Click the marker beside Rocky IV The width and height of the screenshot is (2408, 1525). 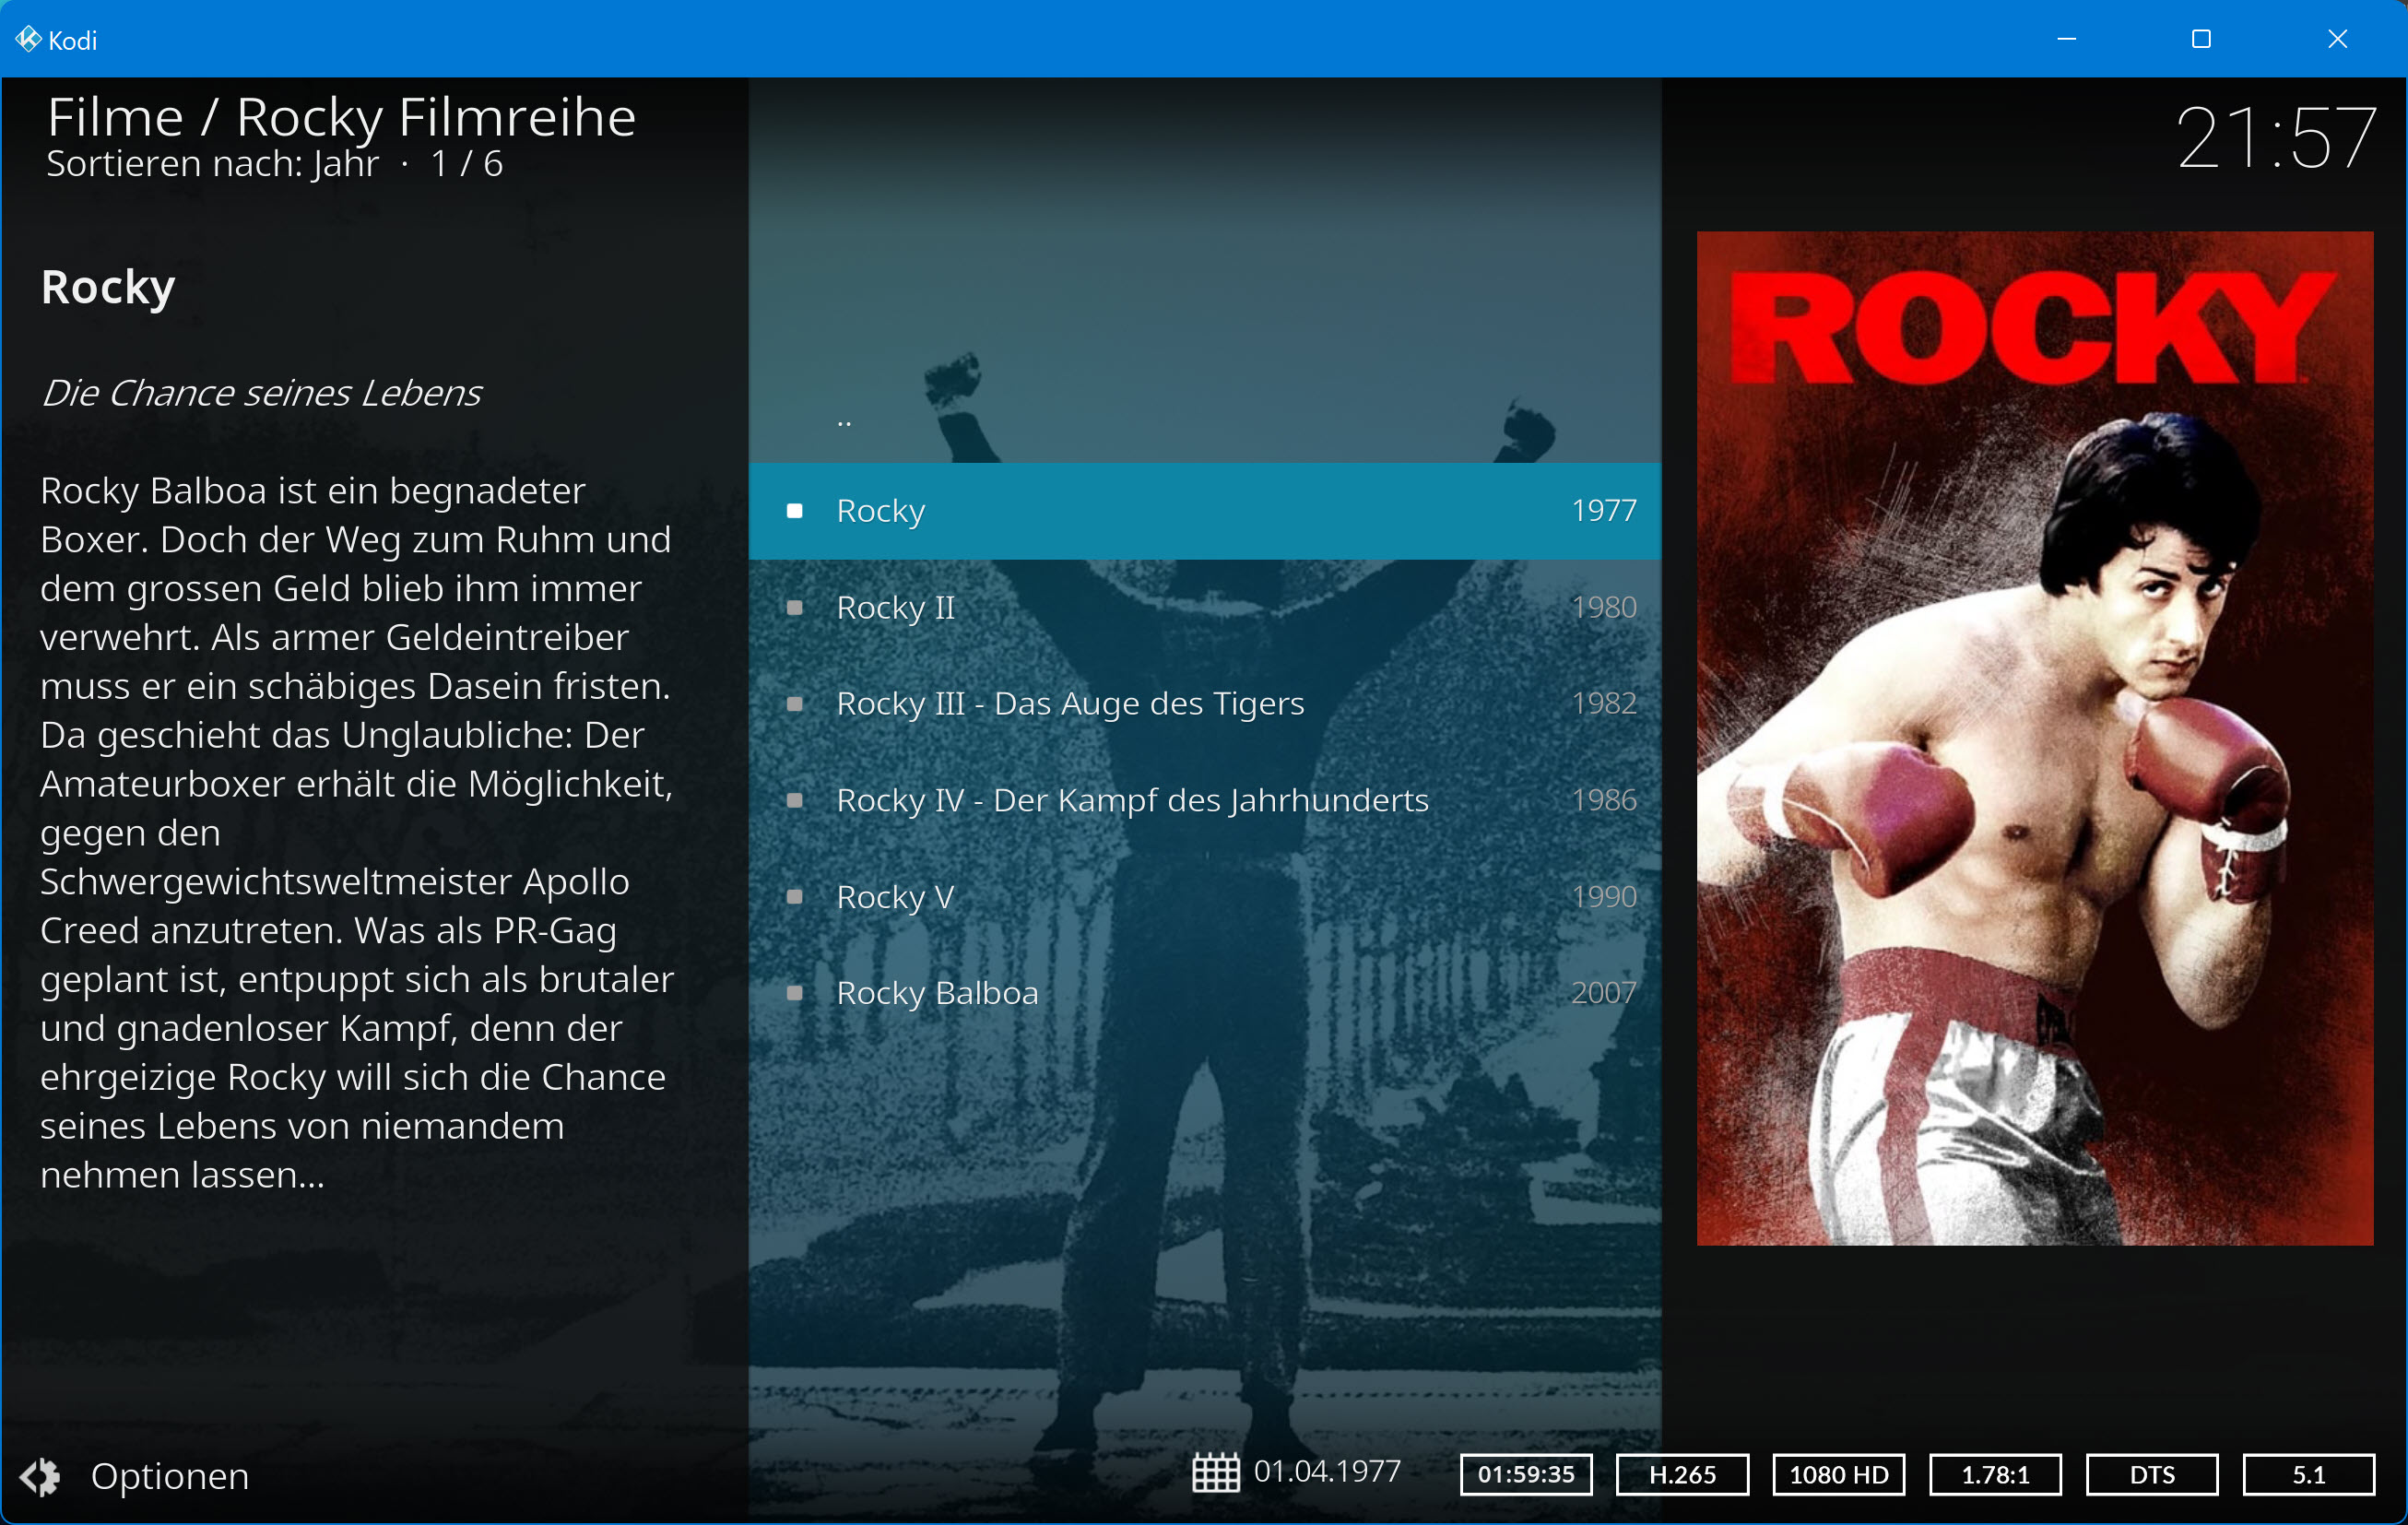(795, 800)
